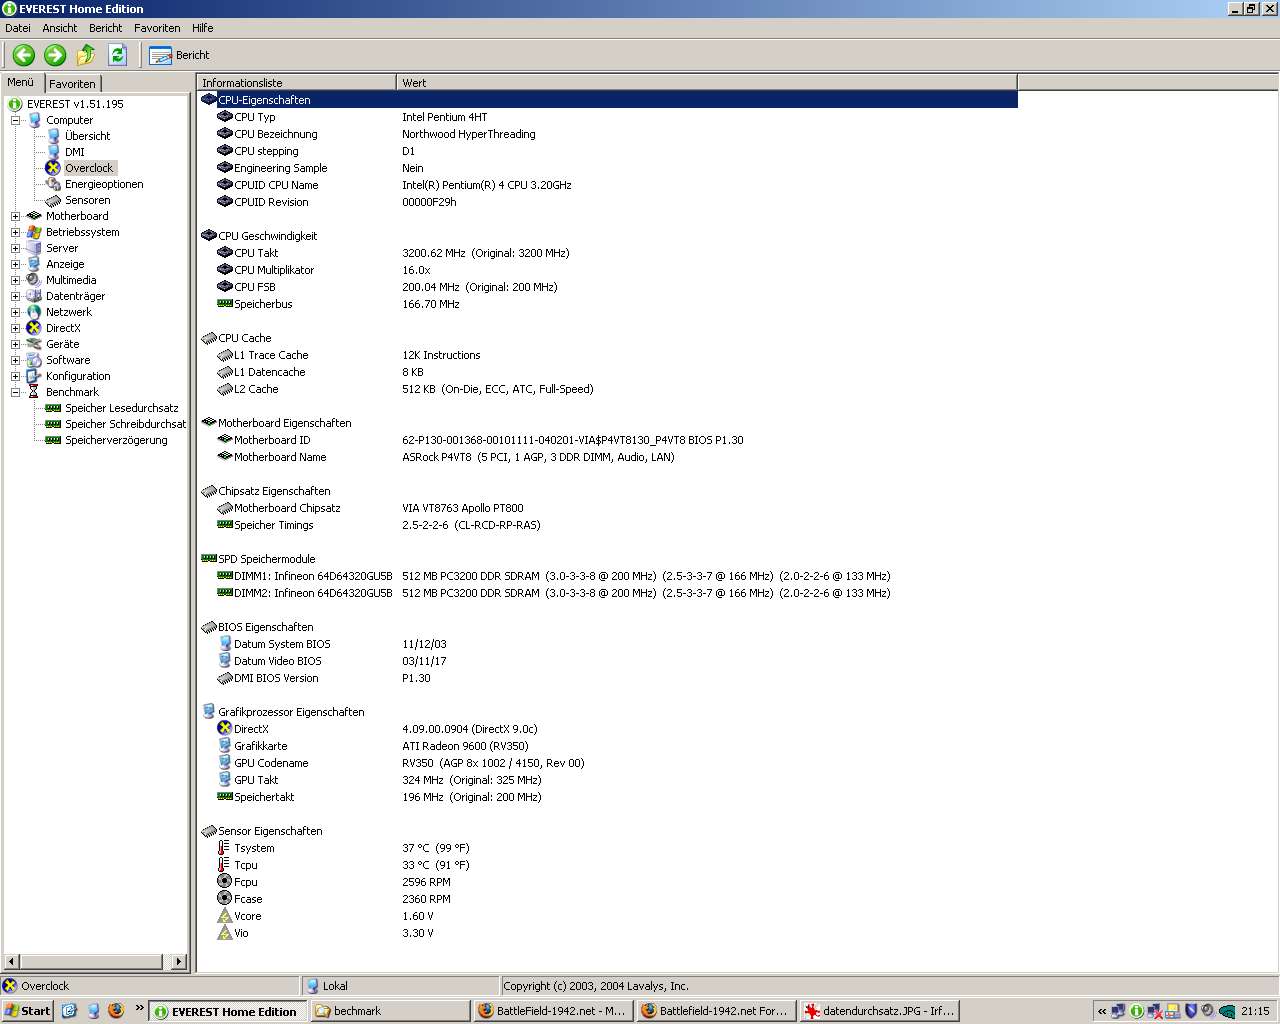Select the CPU-Eigenschaften header row
1280x1024 pixels.
click(608, 100)
